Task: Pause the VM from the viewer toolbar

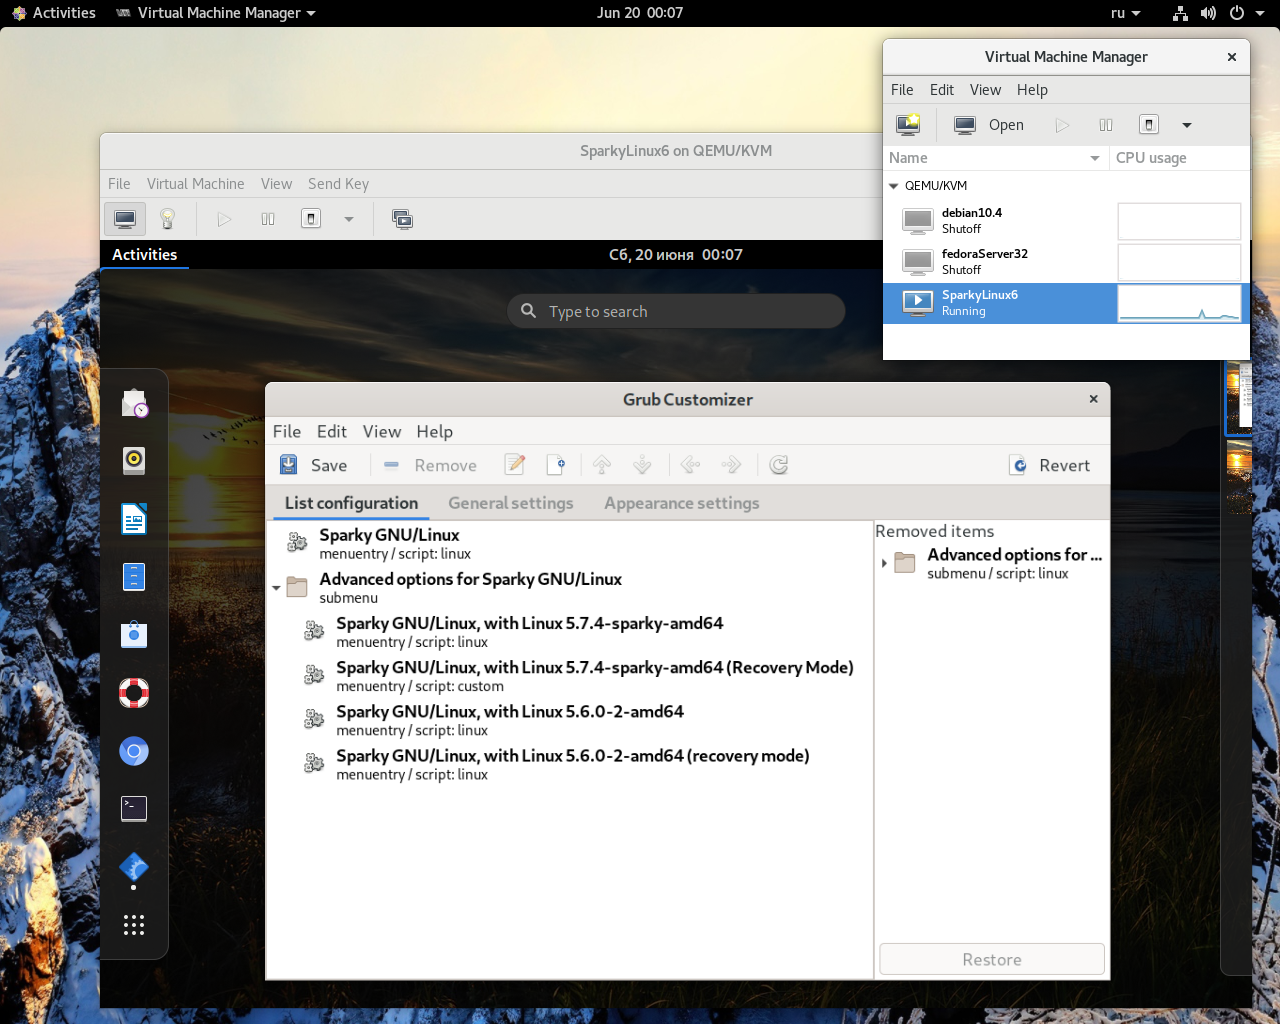Action: [268, 219]
